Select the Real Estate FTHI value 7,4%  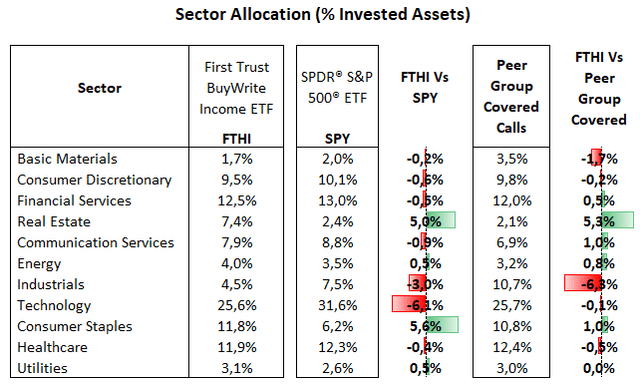(236, 222)
